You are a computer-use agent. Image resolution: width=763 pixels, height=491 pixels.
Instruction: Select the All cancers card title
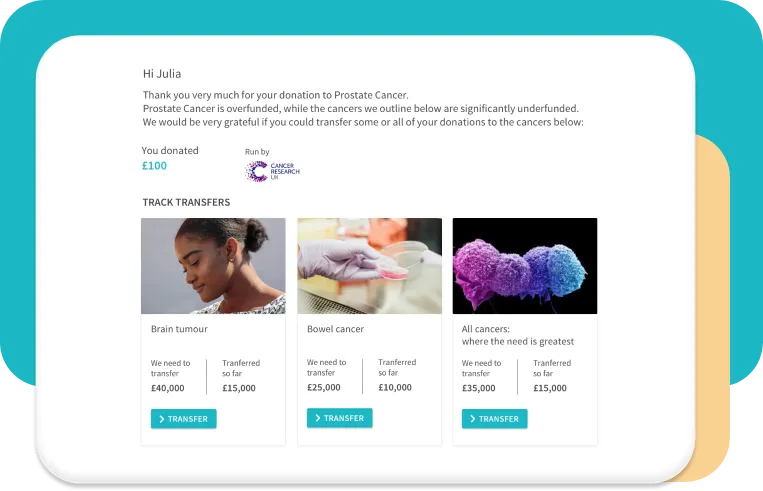click(x=517, y=335)
